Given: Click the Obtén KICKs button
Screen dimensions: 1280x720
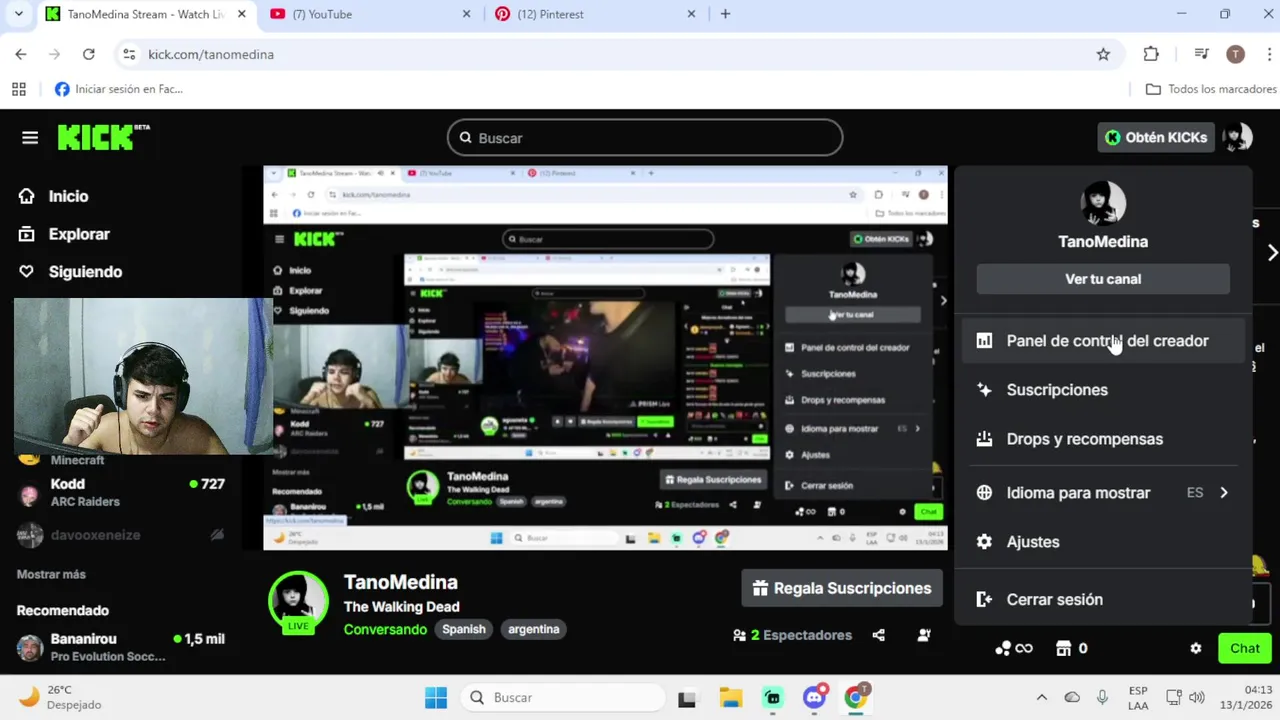Looking at the screenshot, I should click(1157, 138).
